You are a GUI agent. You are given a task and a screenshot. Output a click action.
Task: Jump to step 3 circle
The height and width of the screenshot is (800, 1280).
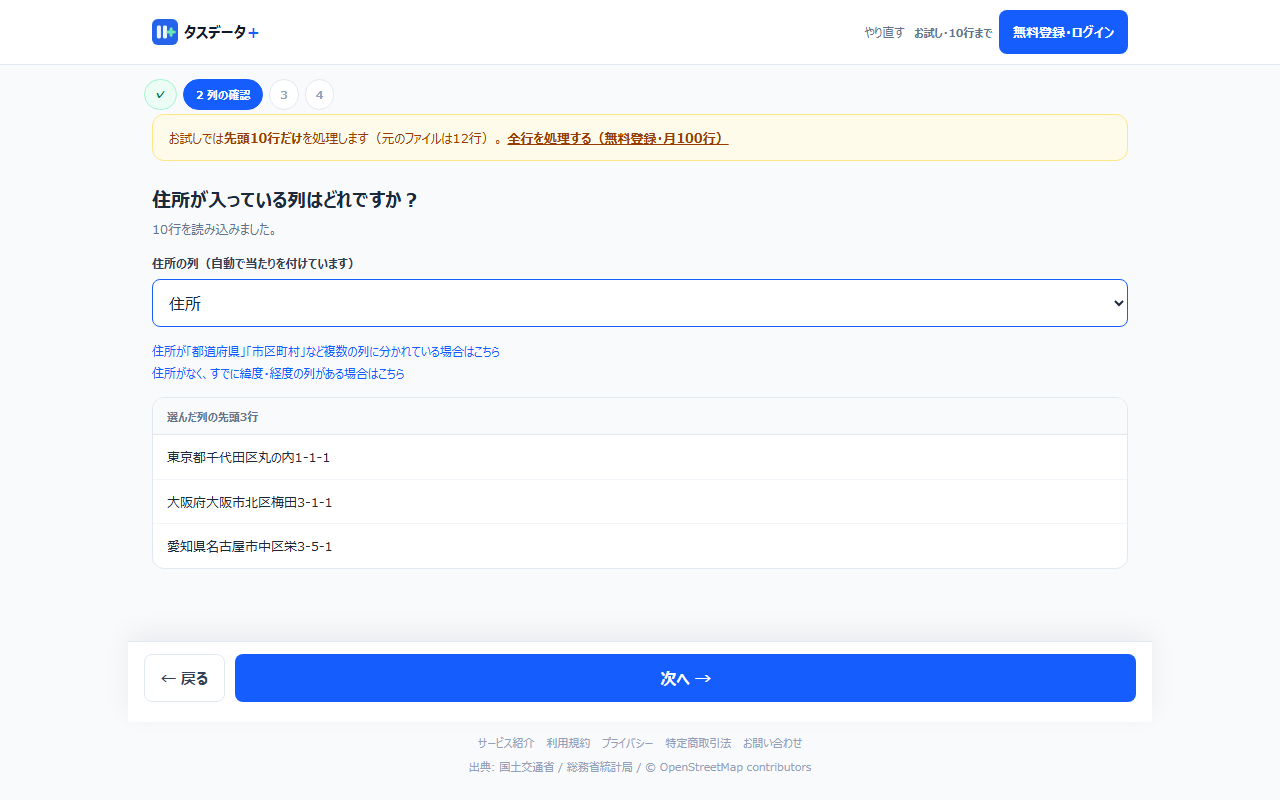click(x=283, y=95)
